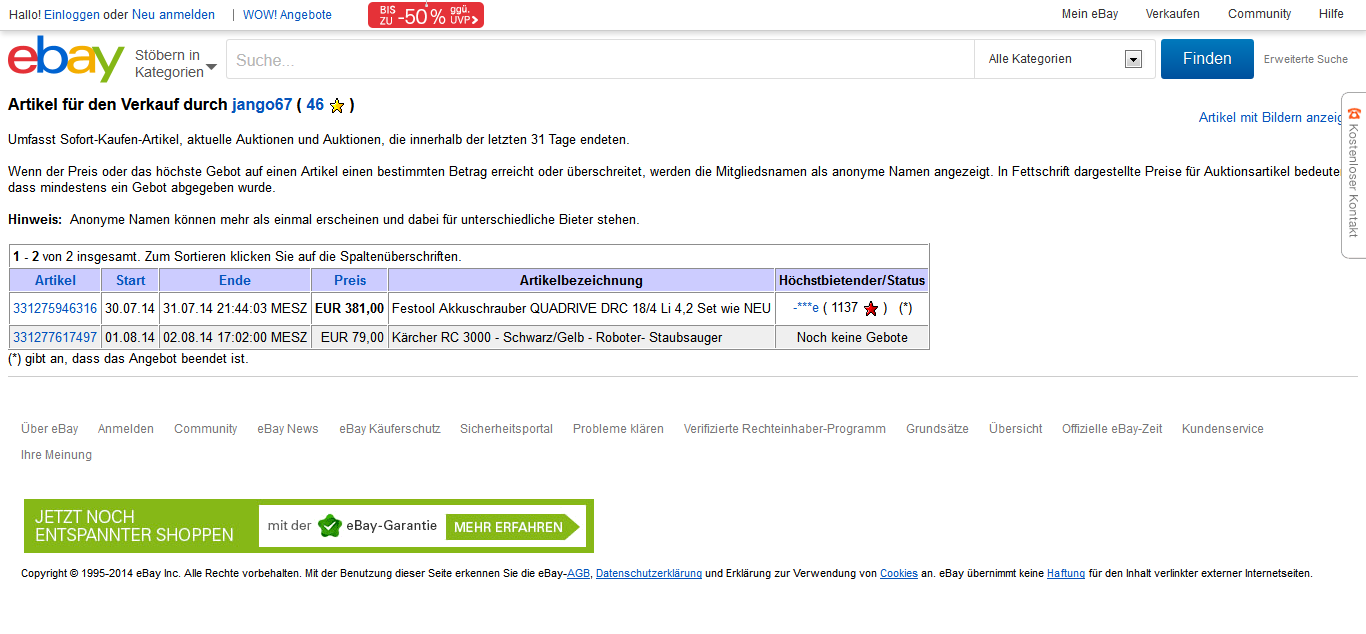Click start date 30.07.14 cell
The width and height of the screenshot is (1366, 634).
point(130,309)
